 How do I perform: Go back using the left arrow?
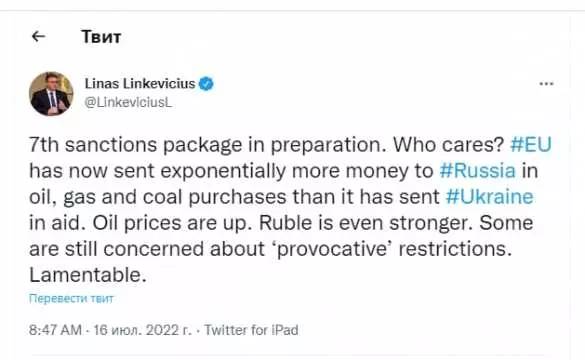(38, 37)
